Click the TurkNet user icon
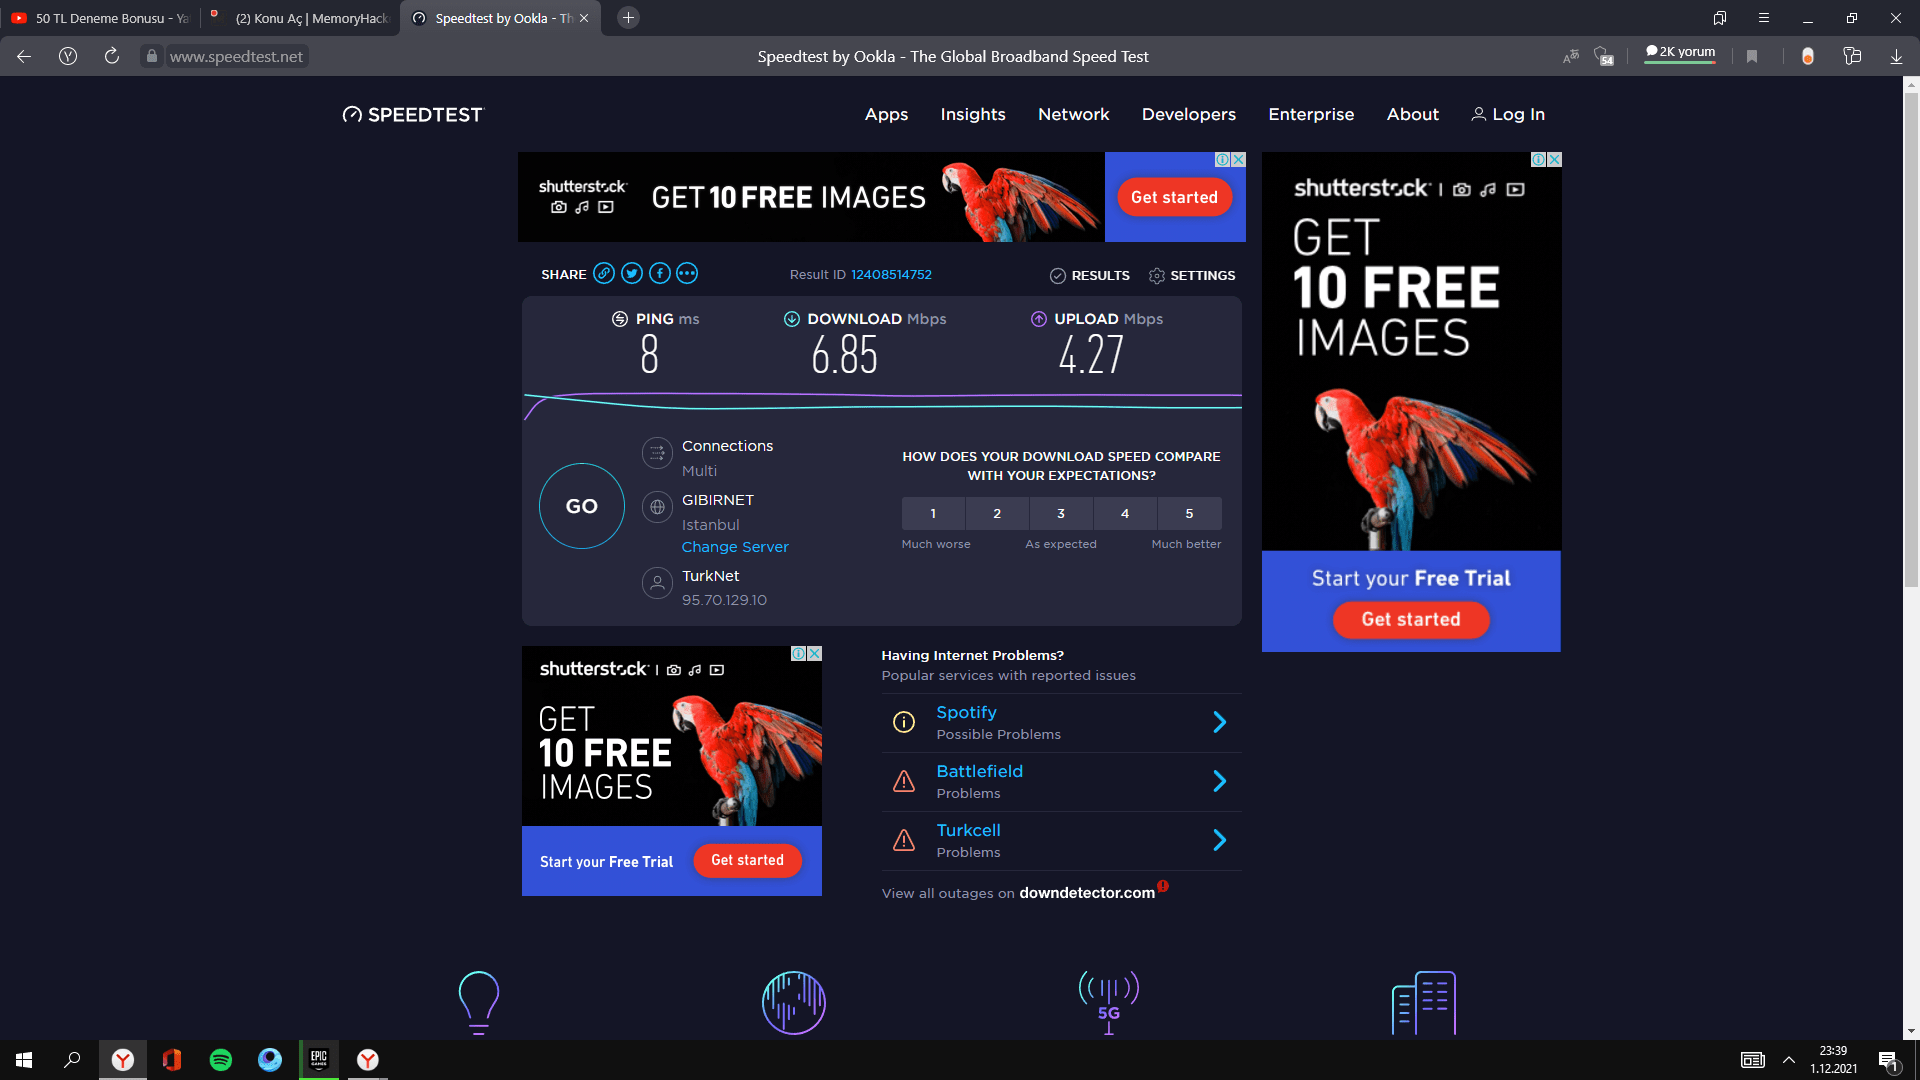Screen dimensions: 1920x1080 point(657,583)
